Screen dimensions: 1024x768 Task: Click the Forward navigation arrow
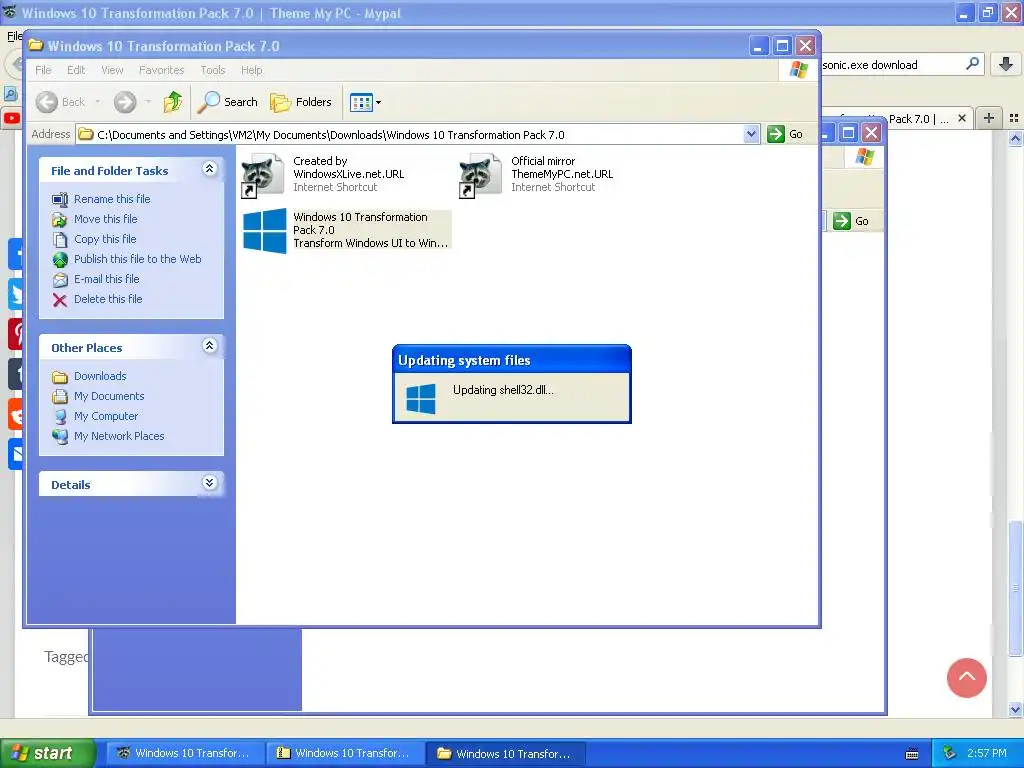tap(125, 102)
